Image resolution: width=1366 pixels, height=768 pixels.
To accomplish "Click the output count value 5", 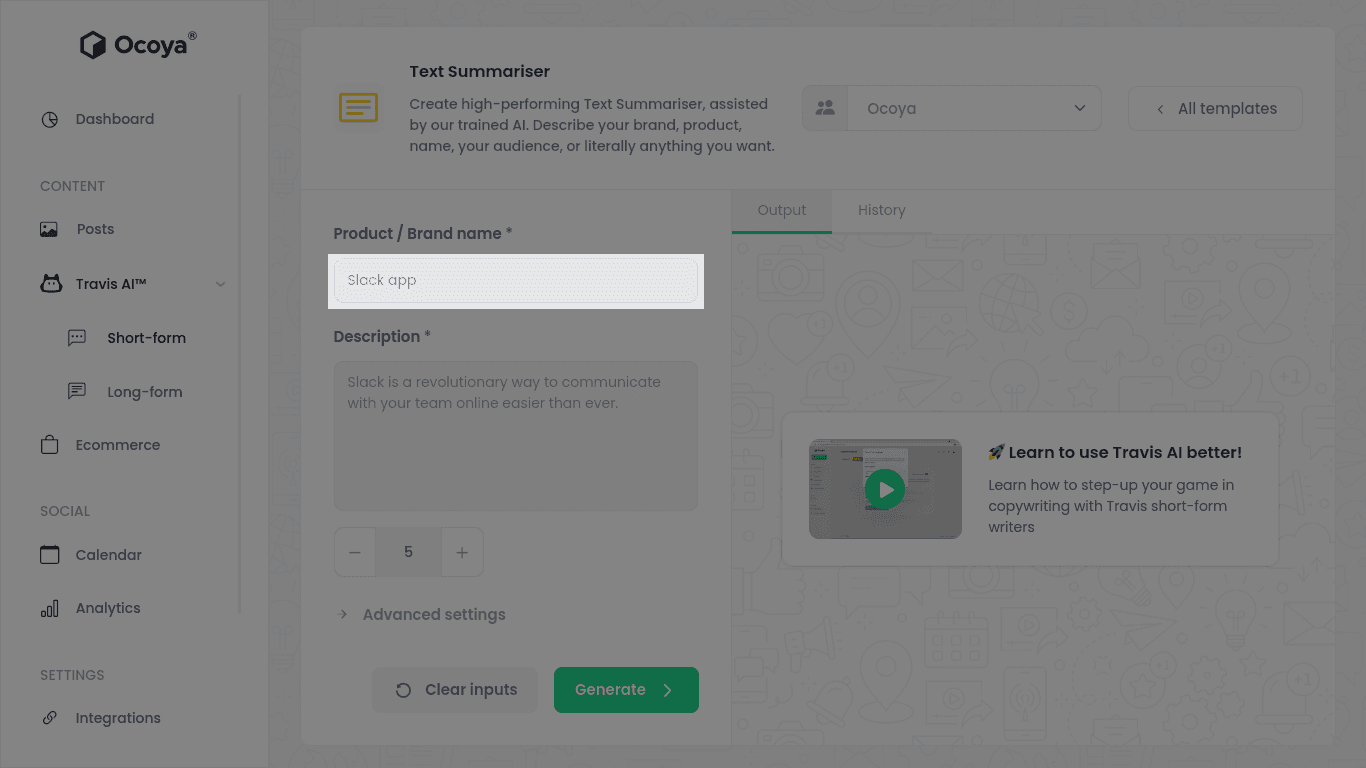I will pyautogui.click(x=408, y=552).
